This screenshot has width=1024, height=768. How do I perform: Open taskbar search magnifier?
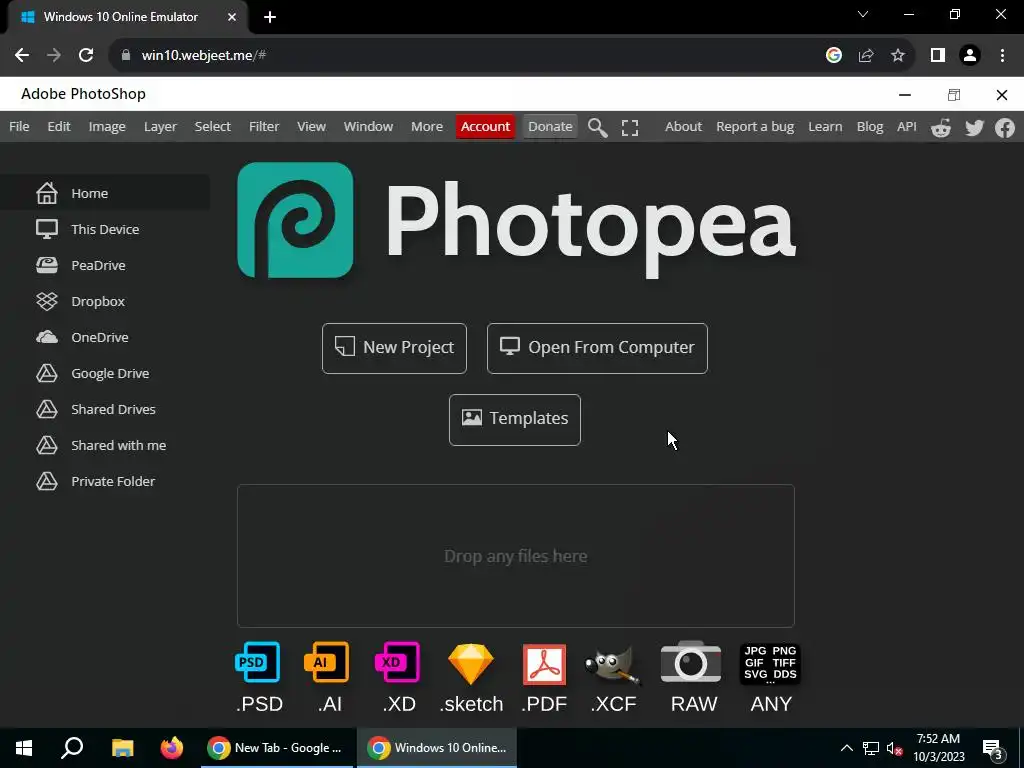72,748
